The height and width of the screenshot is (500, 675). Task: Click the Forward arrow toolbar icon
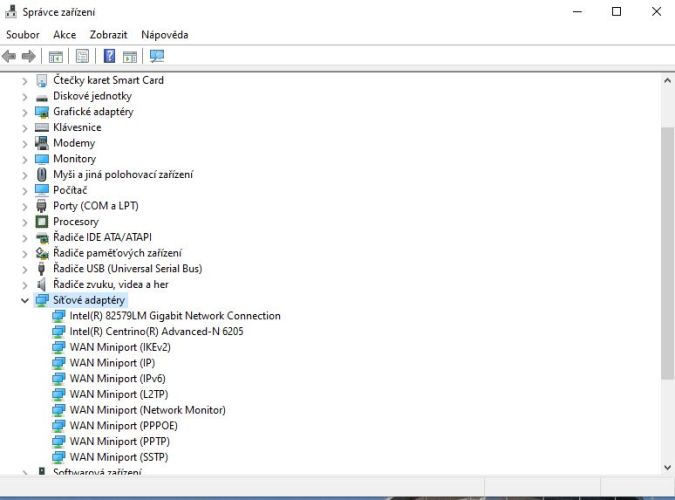coord(28,56)
